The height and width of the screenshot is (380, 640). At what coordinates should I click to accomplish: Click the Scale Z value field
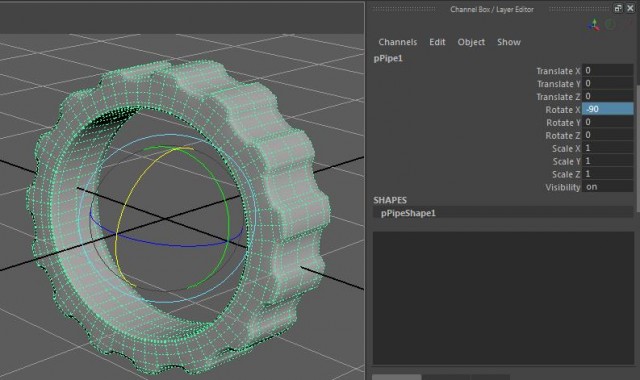coord(608,173)
